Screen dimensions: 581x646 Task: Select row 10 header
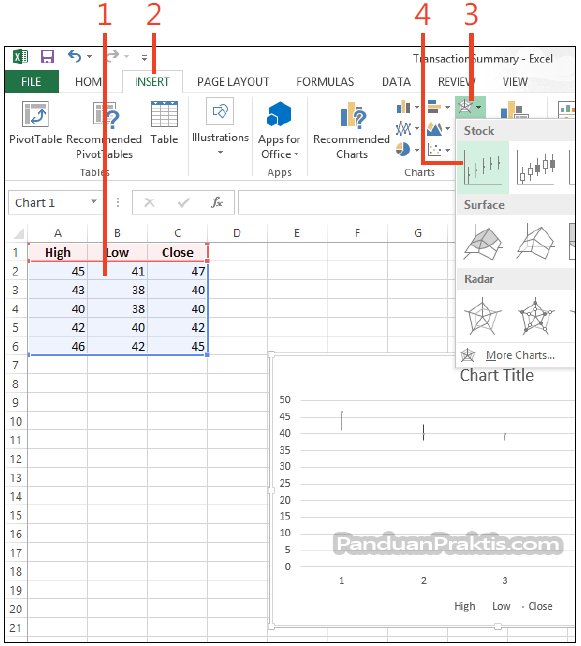click(16, 421)
